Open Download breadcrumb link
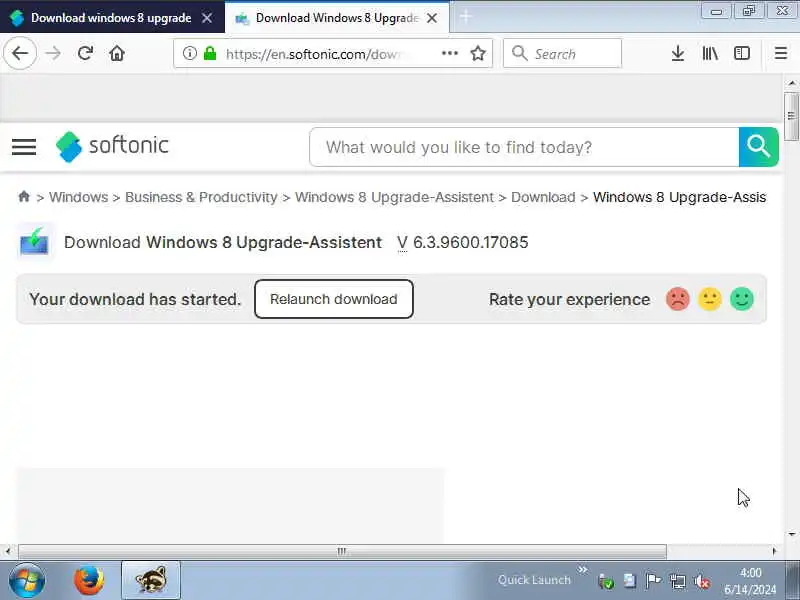 tap(543, 197)
